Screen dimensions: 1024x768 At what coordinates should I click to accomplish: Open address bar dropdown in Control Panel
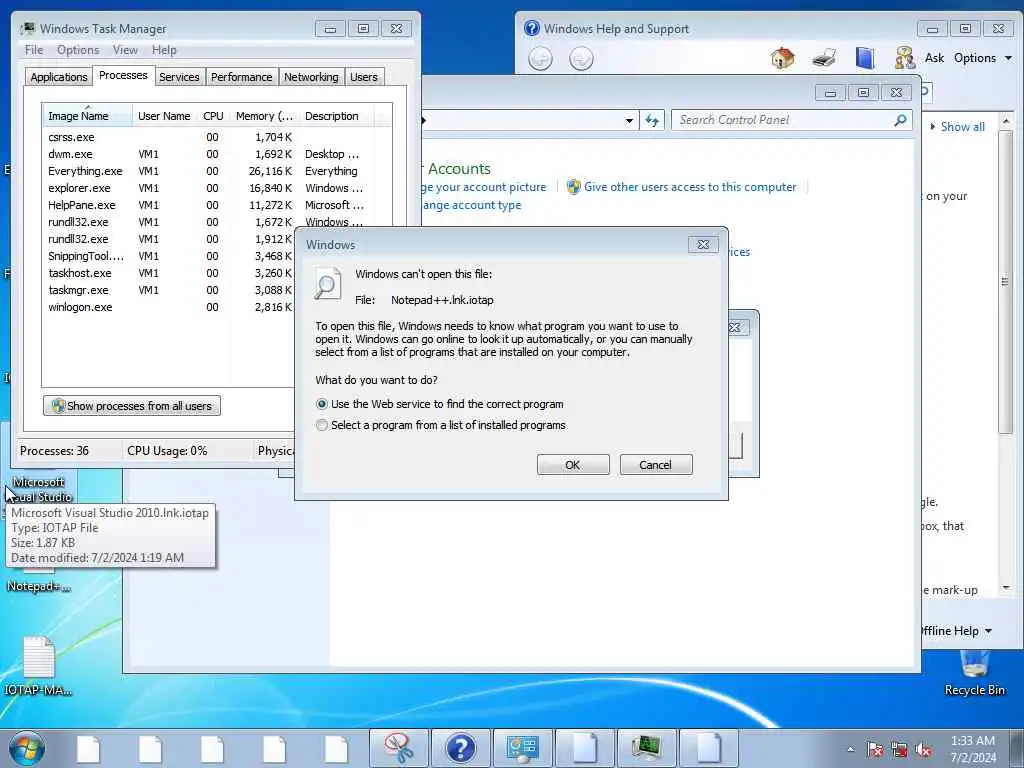coord(629,121)
